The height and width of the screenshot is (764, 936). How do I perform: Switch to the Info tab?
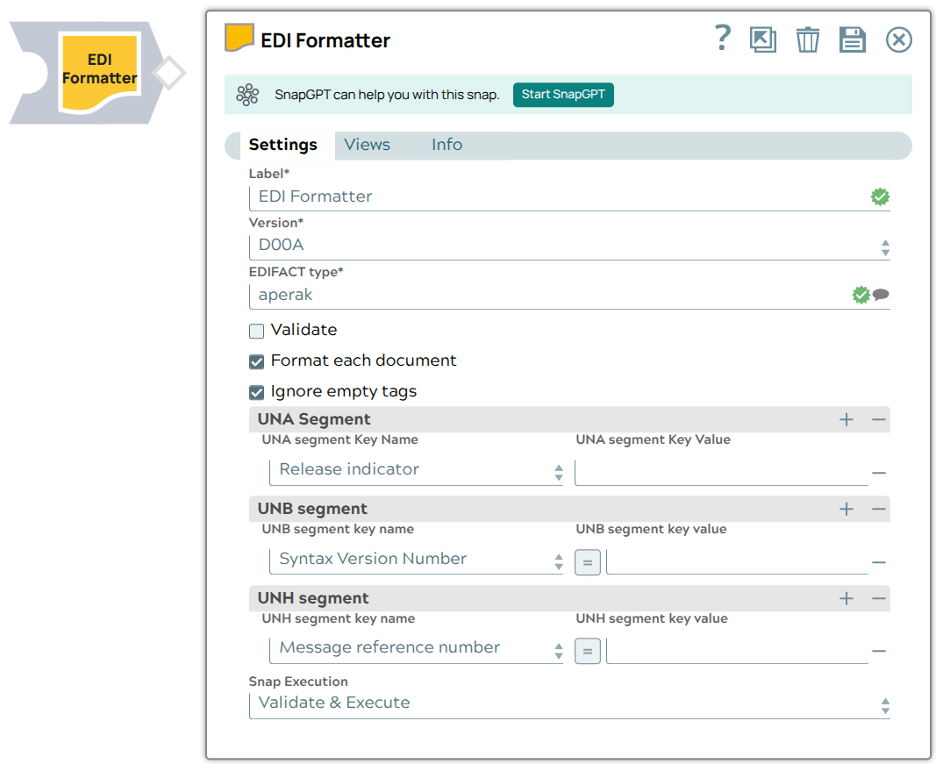[447, 145]
